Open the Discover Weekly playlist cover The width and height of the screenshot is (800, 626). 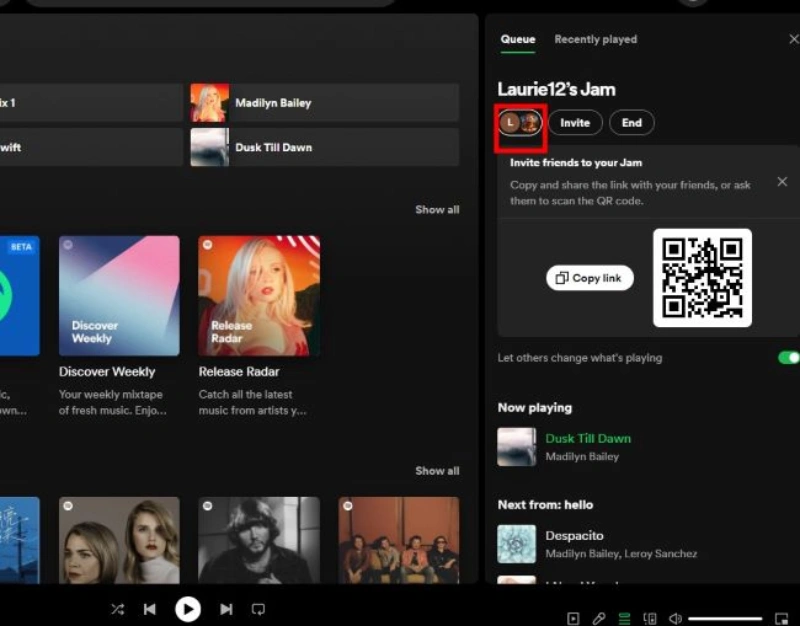pos(119,295)
